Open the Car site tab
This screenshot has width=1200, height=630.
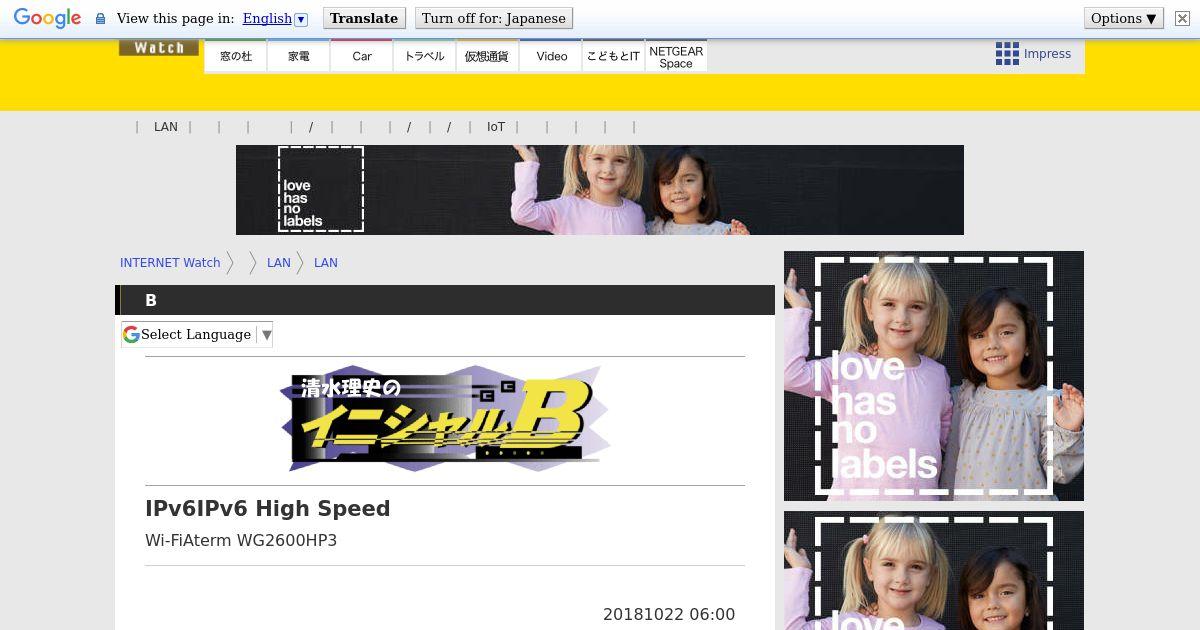pyautogui.click(x=362, y=56)
